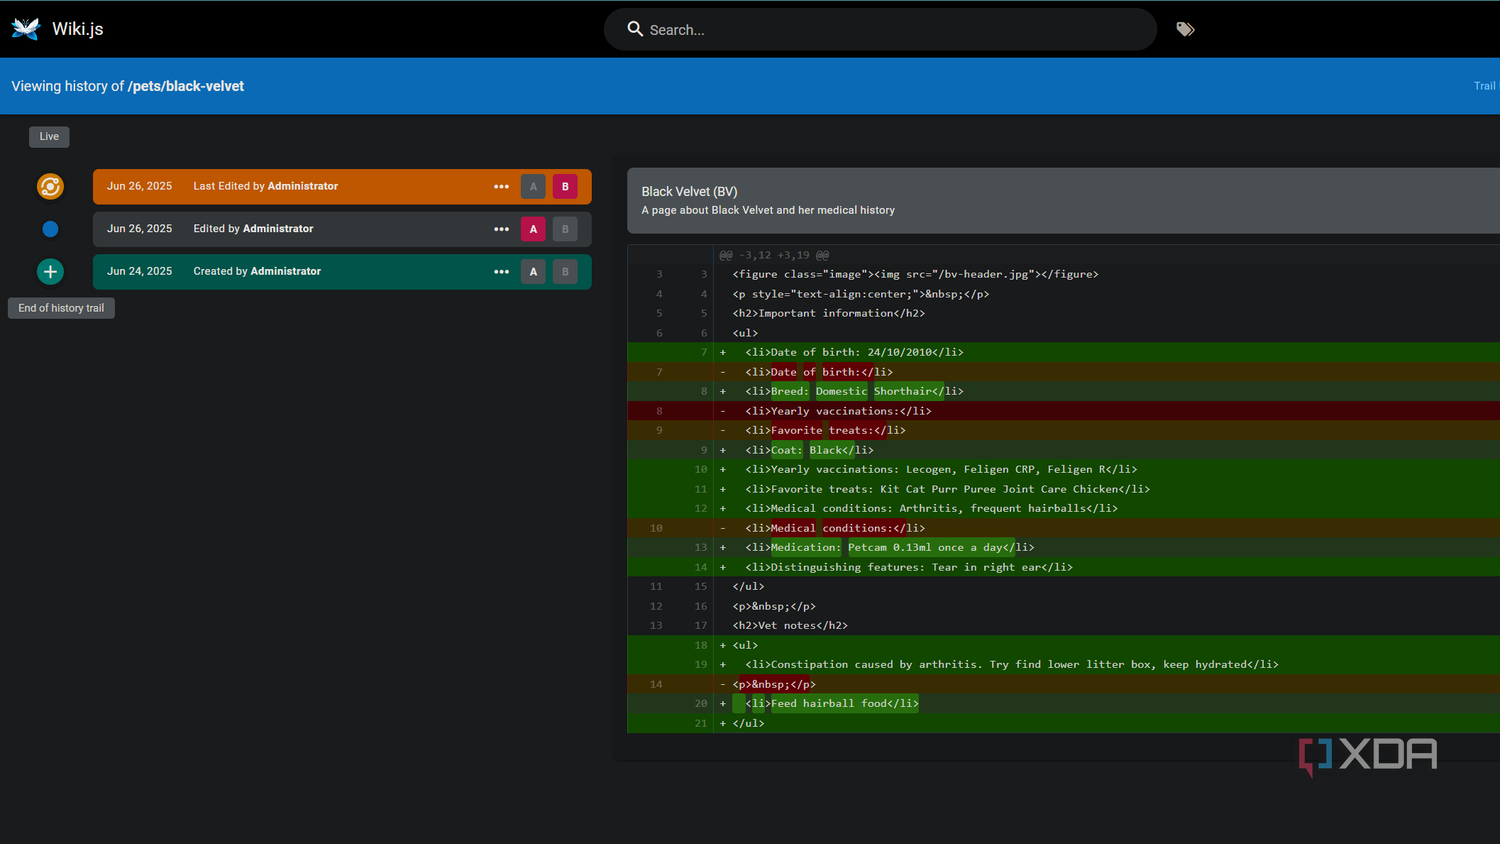Click the removed Yearly vaccinations line
The image size is (1500, 844).
(1064, 411)
